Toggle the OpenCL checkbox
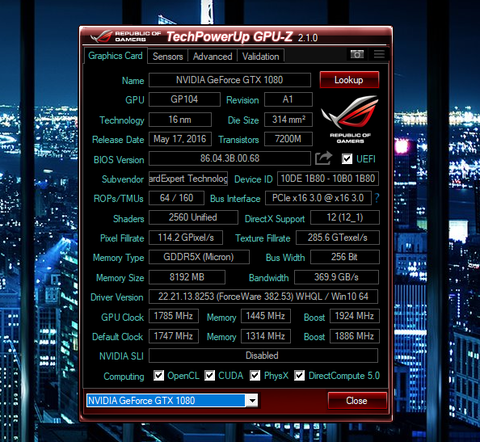480x442 pixels. pos(159,376)
